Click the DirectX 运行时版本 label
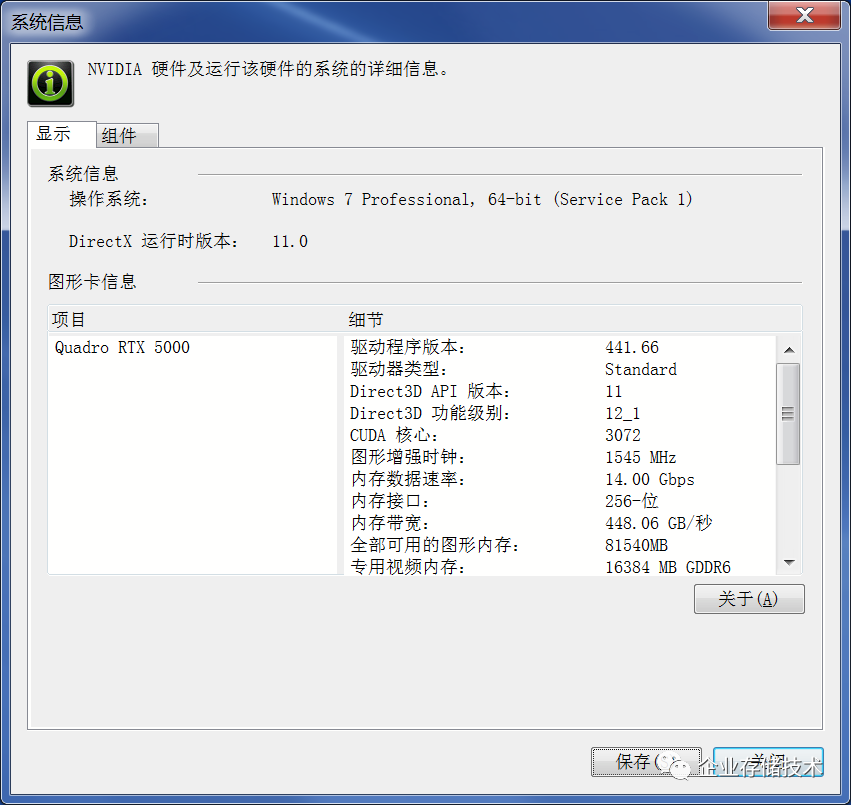851x805 pixels. [154, 241]
